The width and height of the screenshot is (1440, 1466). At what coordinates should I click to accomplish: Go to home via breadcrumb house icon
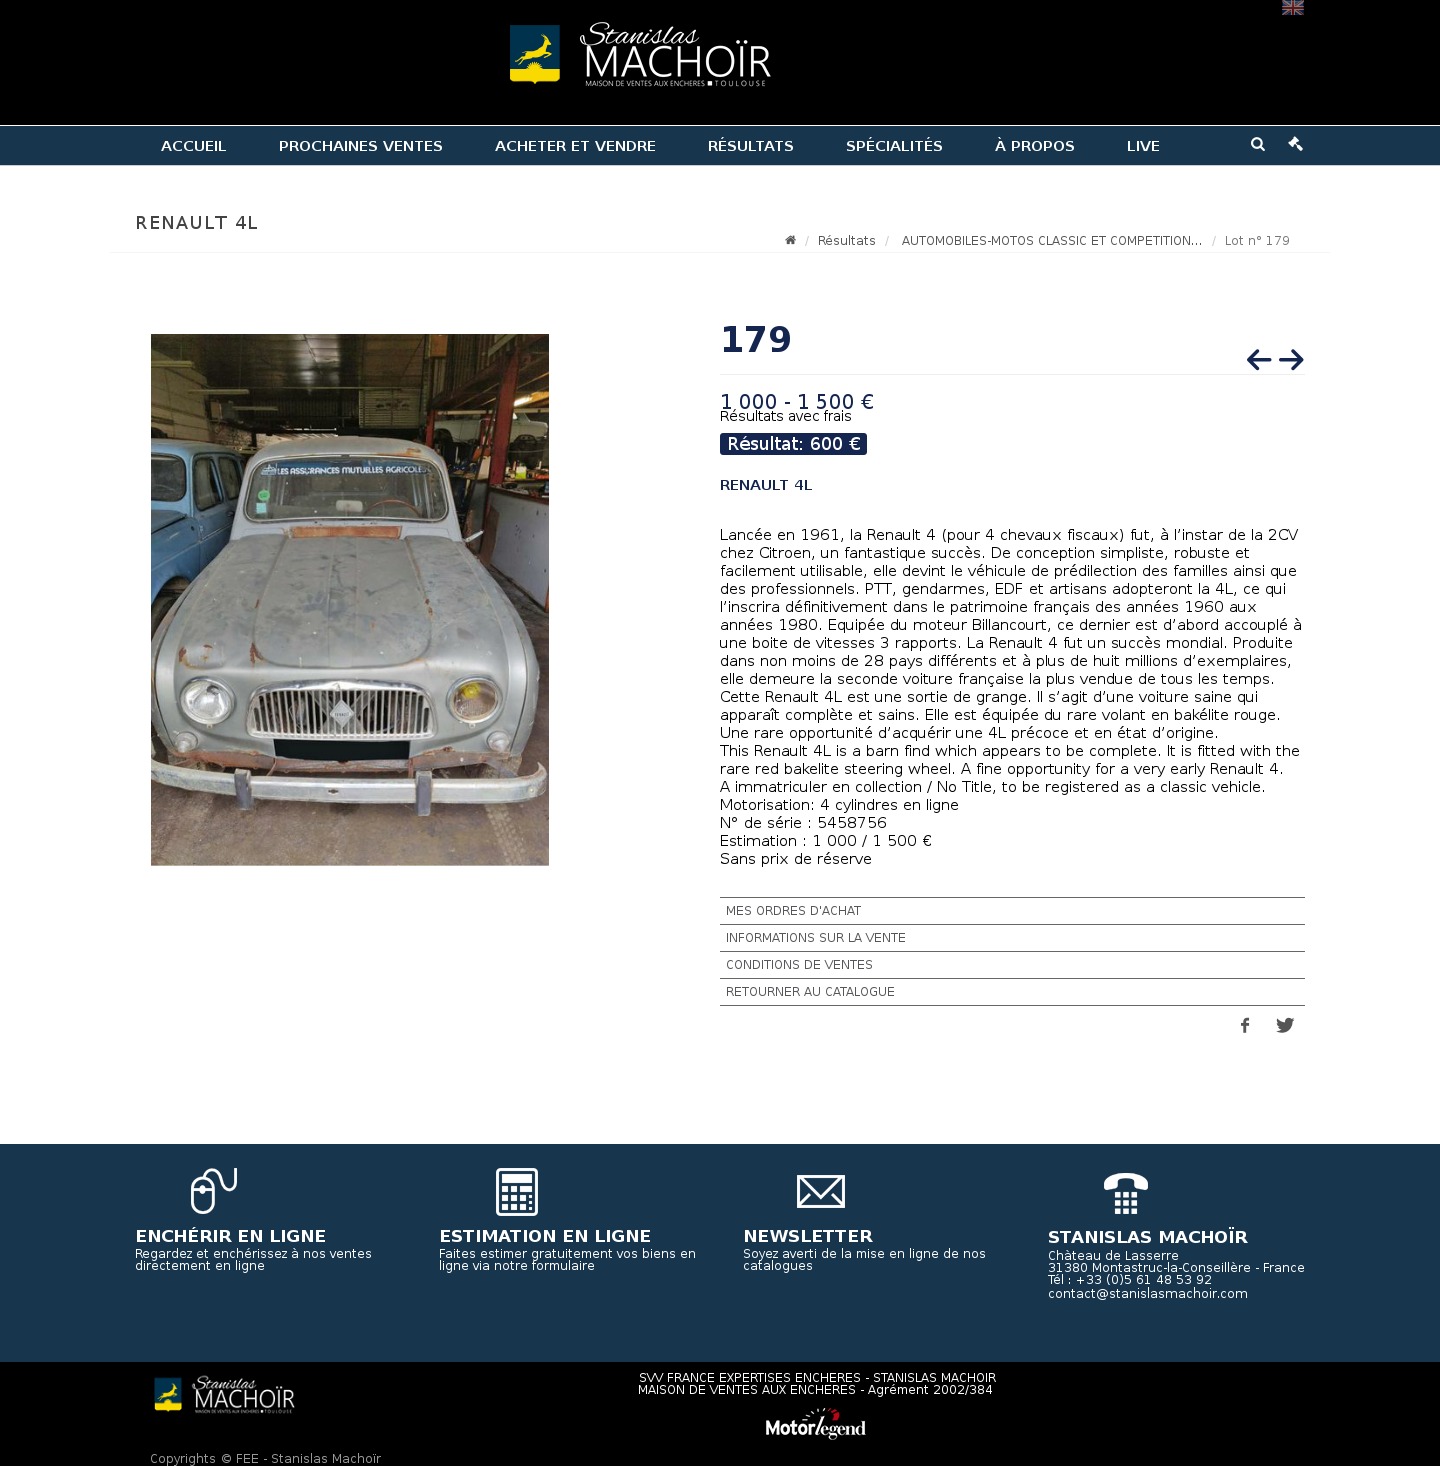point(790,240)
